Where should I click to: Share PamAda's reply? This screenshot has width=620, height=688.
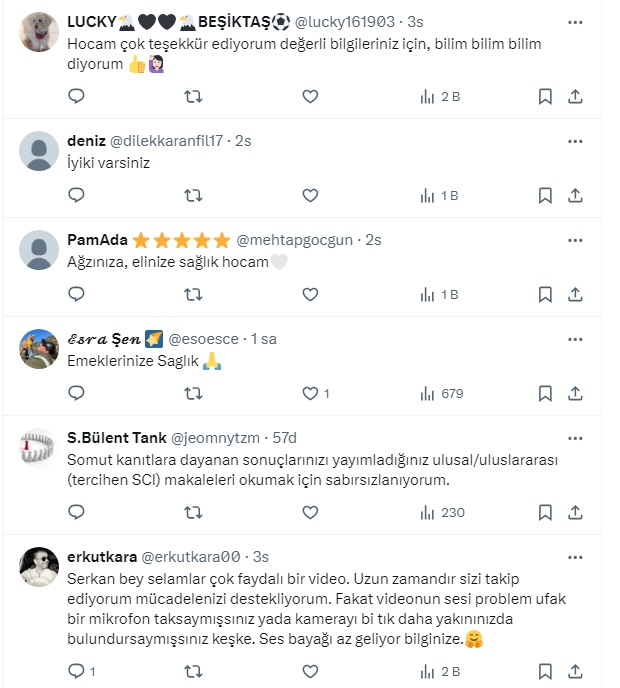575,295
